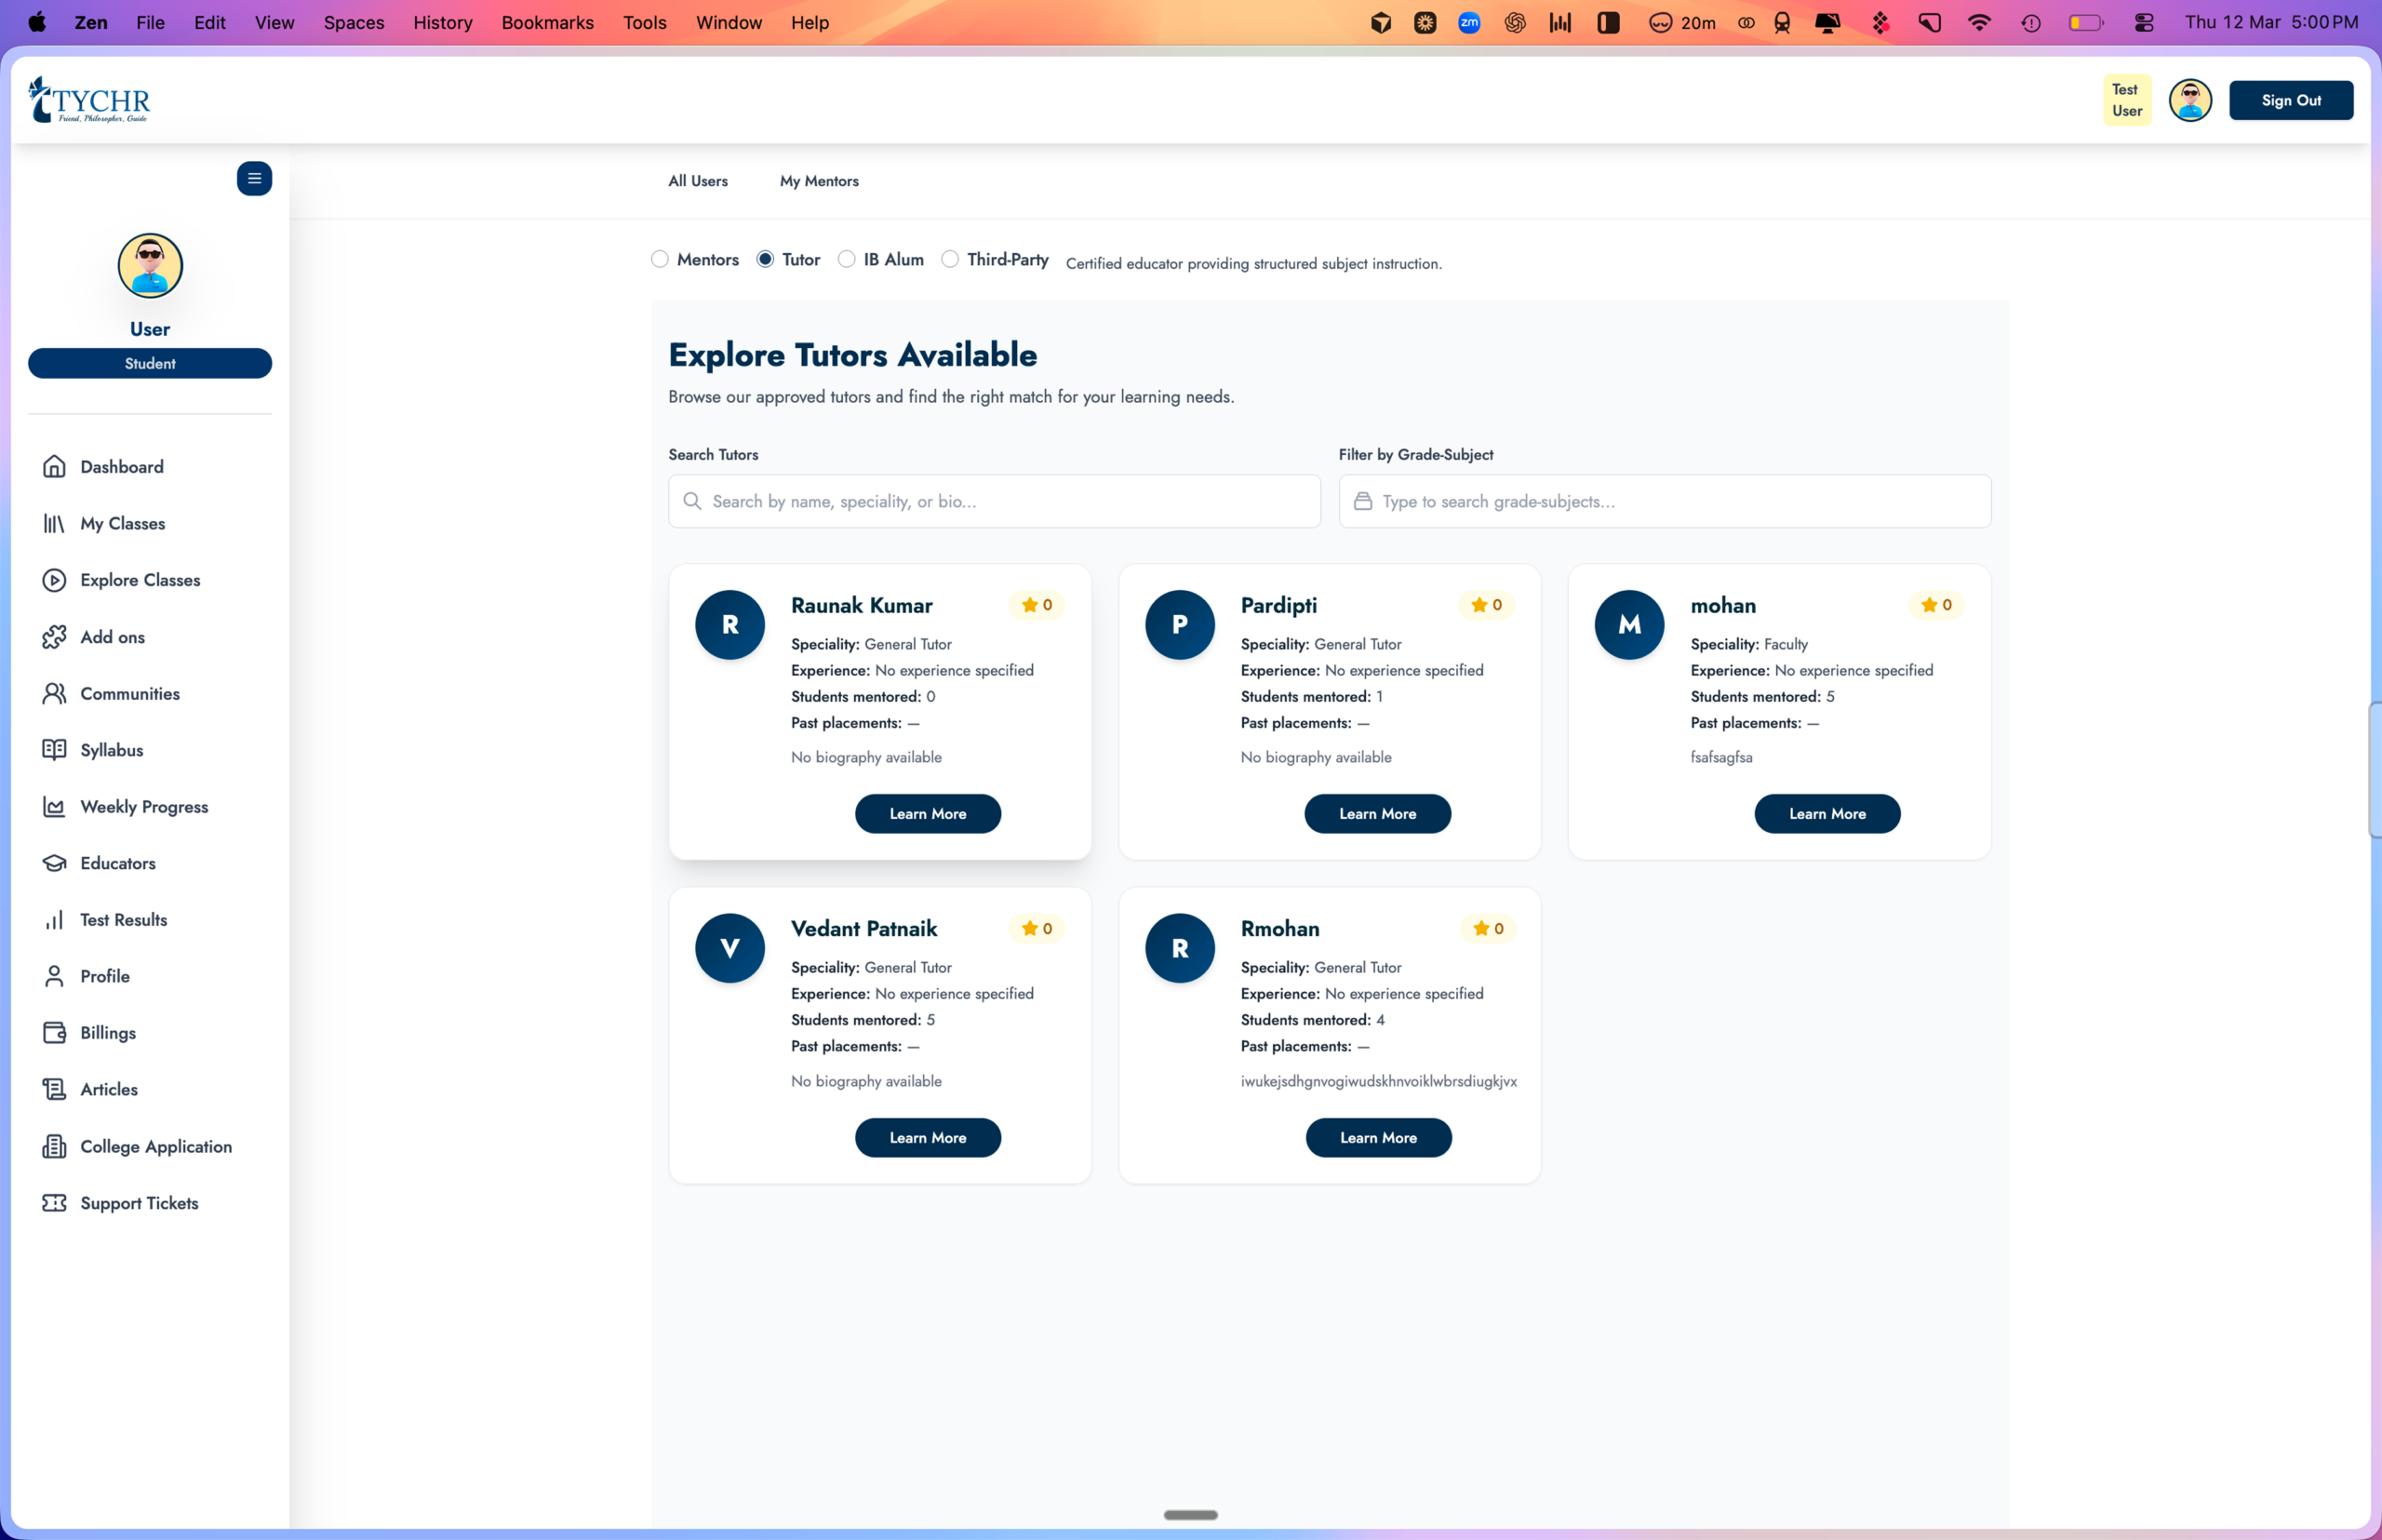The height and width of the screenshot is (1540, 2382).
Task: Click the sidebar collapse hamburger icon
Action: (254, 179)
